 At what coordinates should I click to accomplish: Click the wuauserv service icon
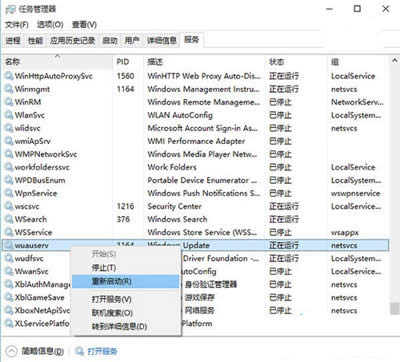pyautogui.click(x=9, y=245)
